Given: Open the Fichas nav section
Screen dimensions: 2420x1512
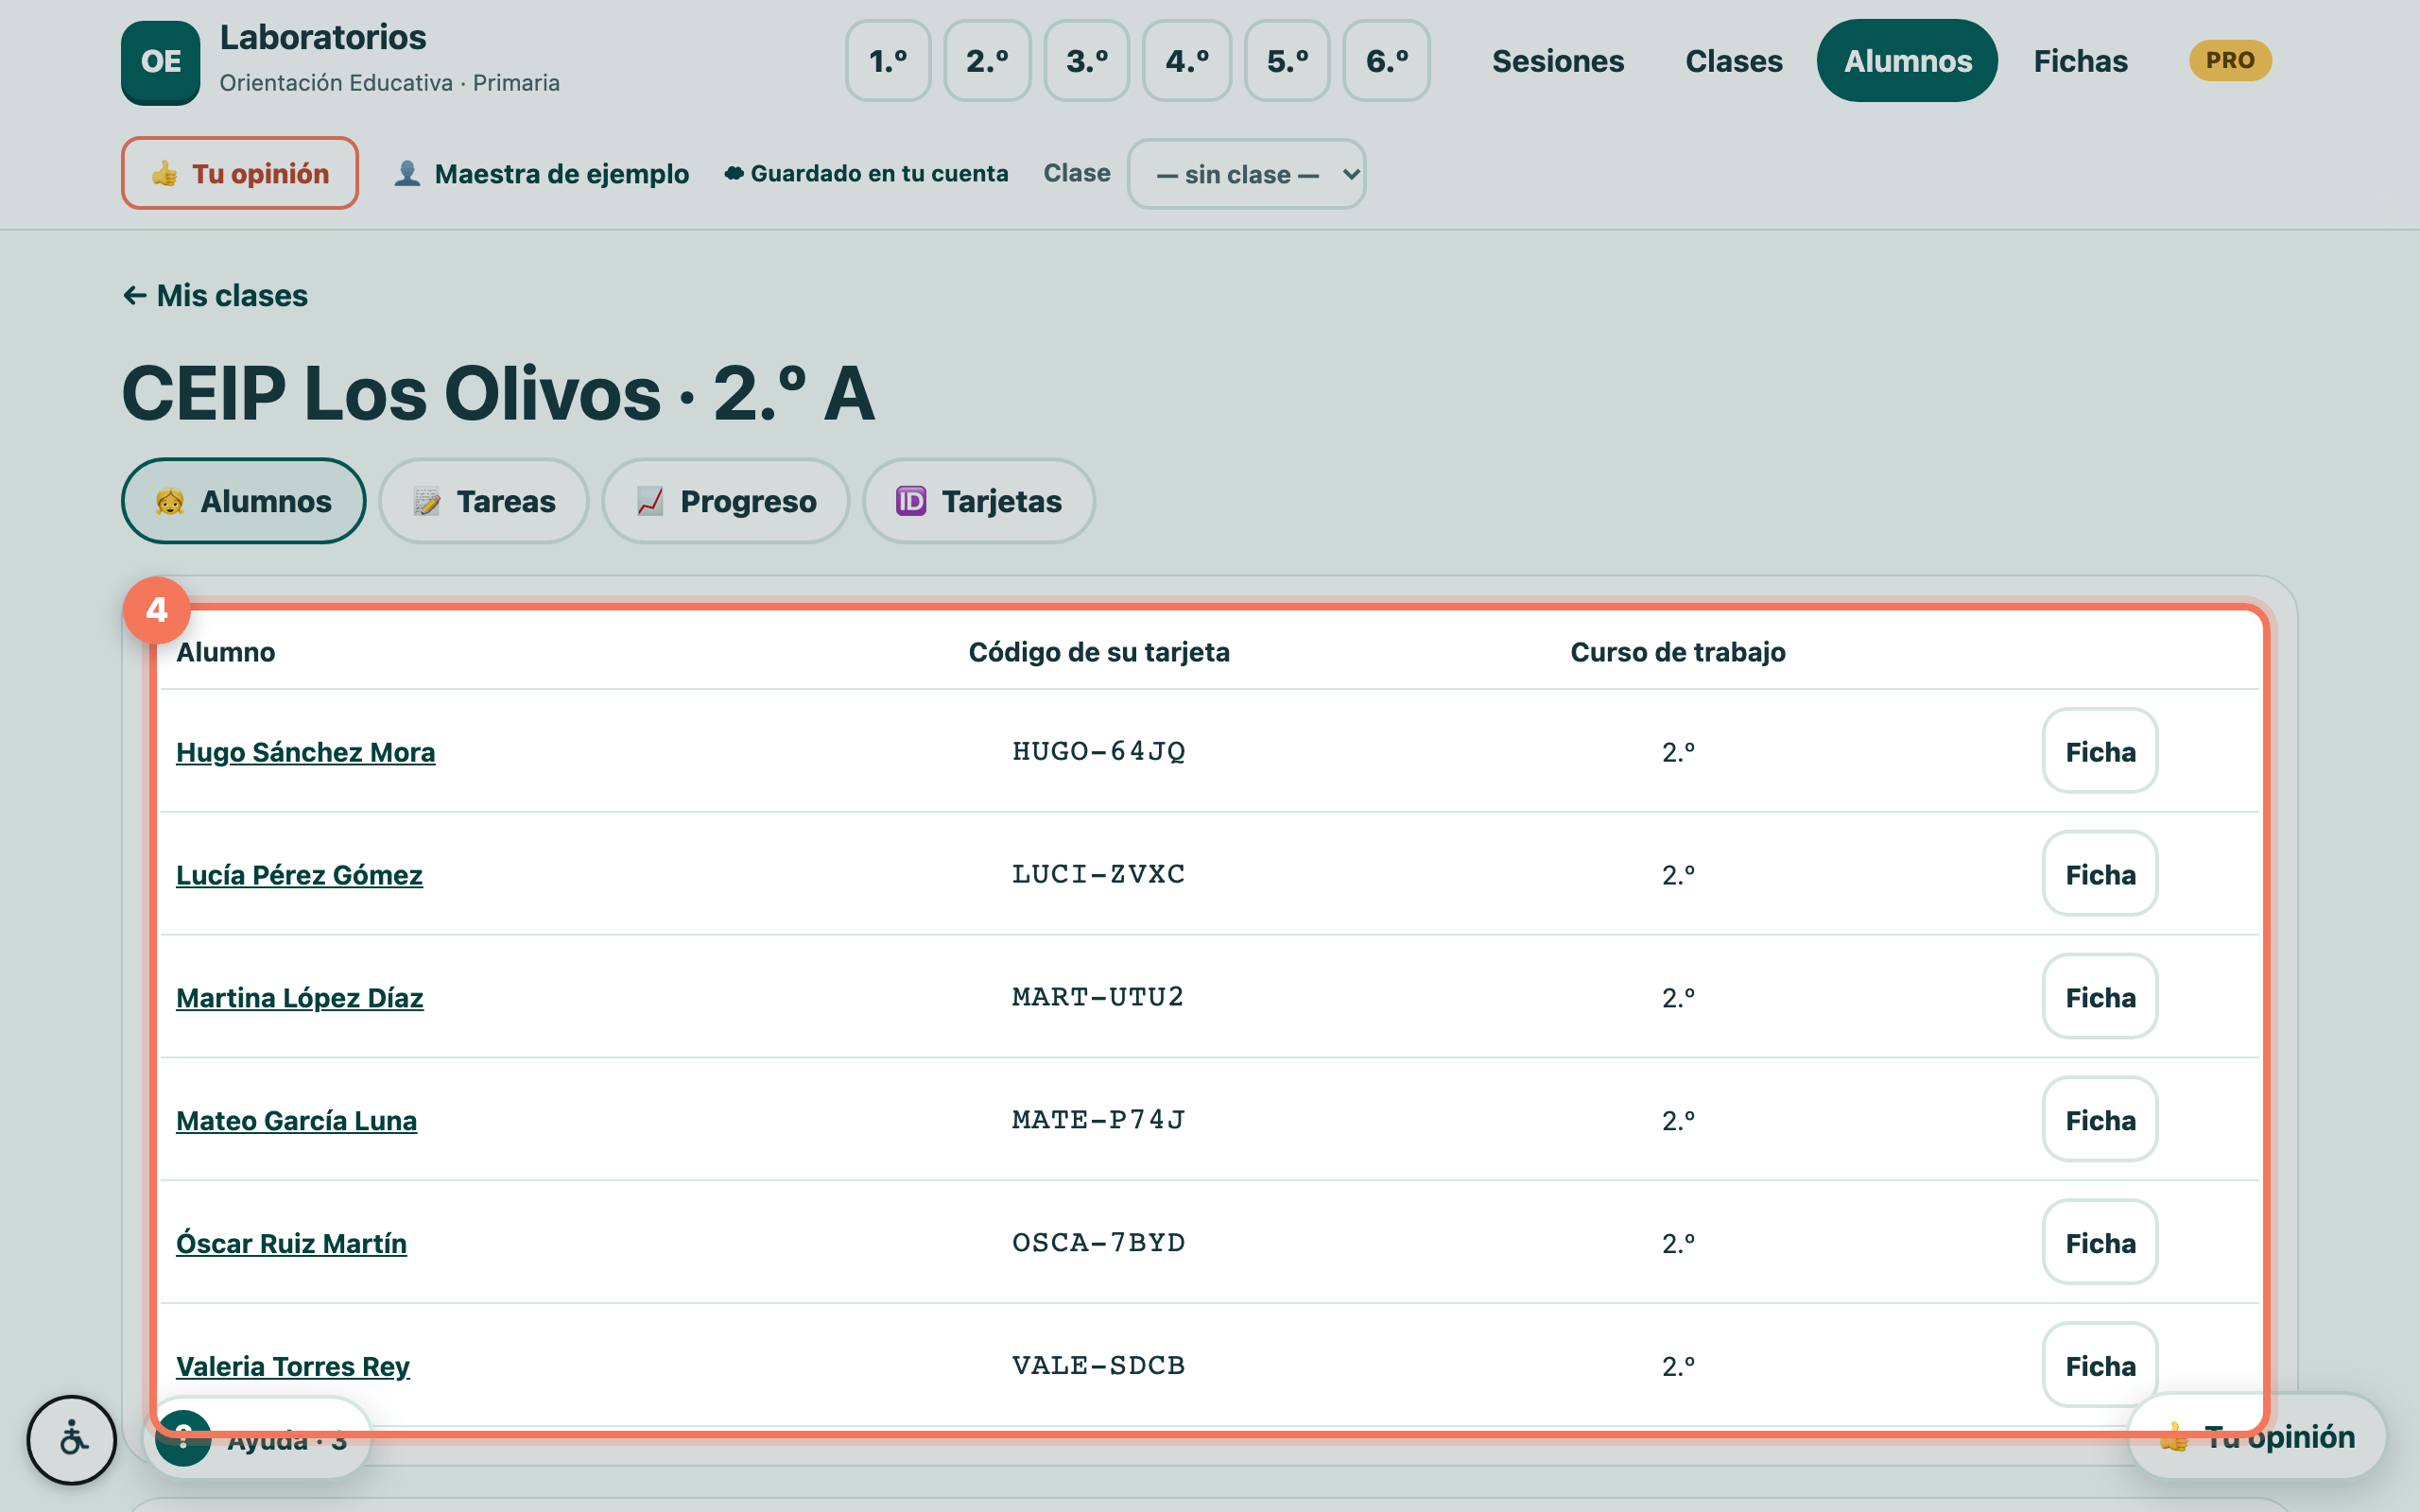Looking at the screenshot, I should click(x=2080, y=61).
